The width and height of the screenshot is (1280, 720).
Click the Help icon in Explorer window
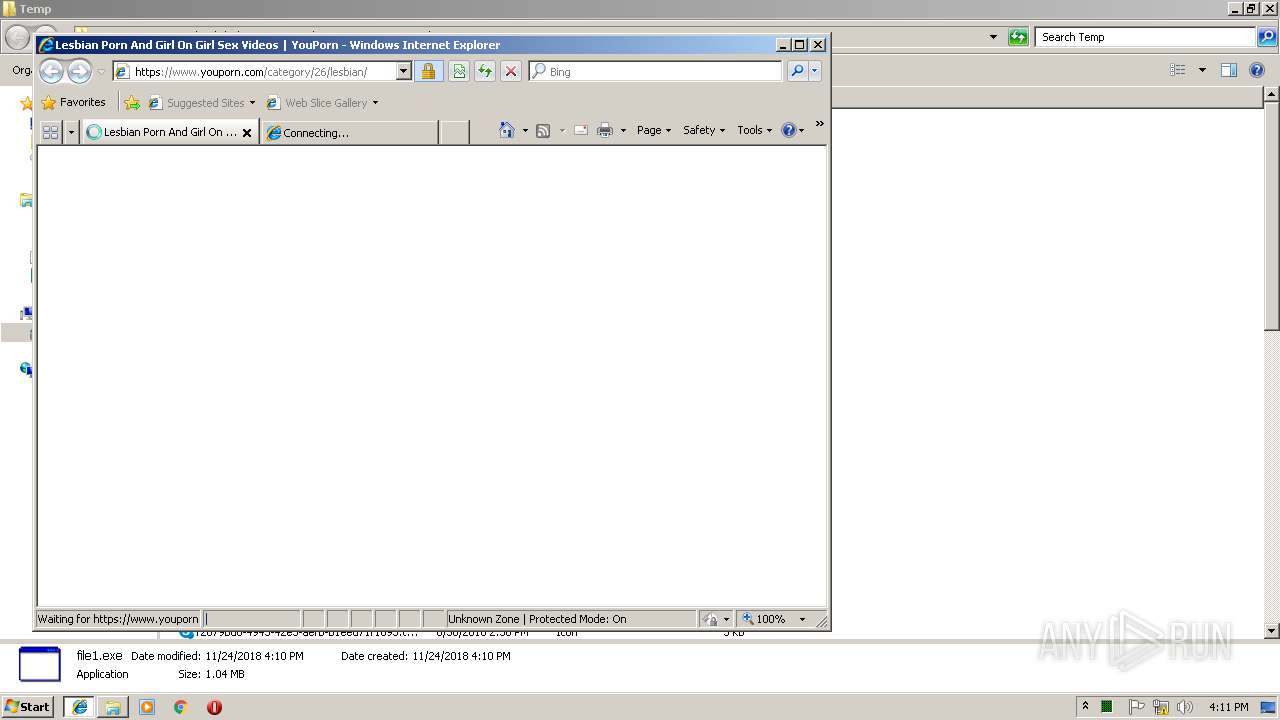[1258, 70]
